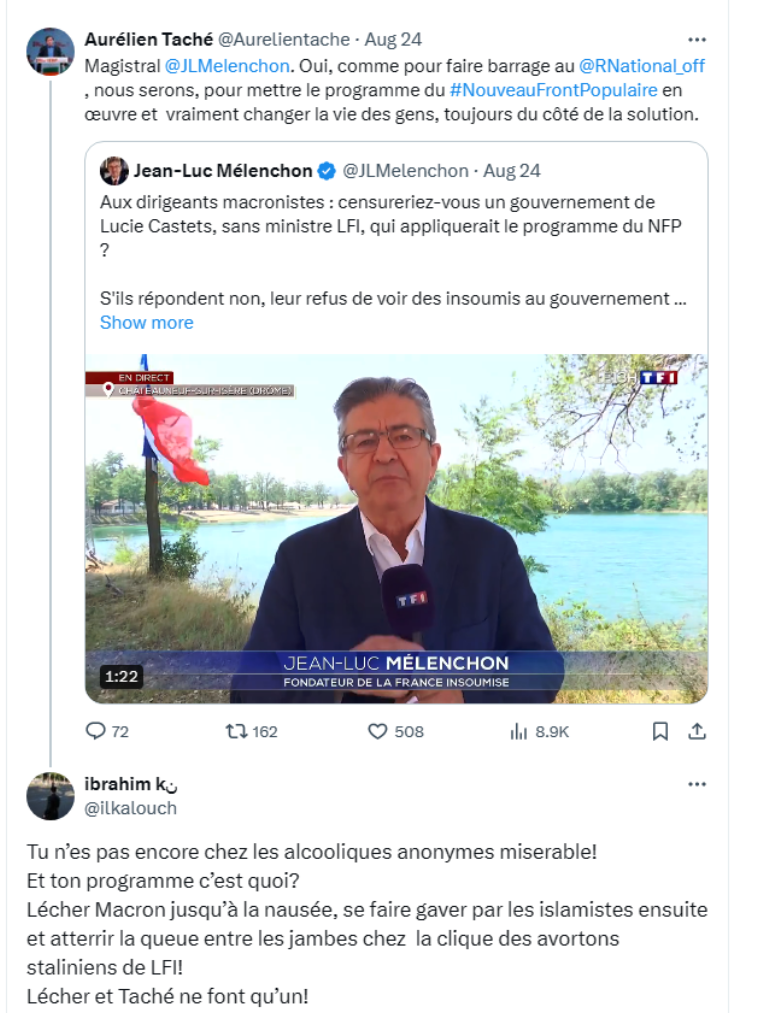Expand quoted tweet with Show more

pyautogui.click(x=147, y=322)
